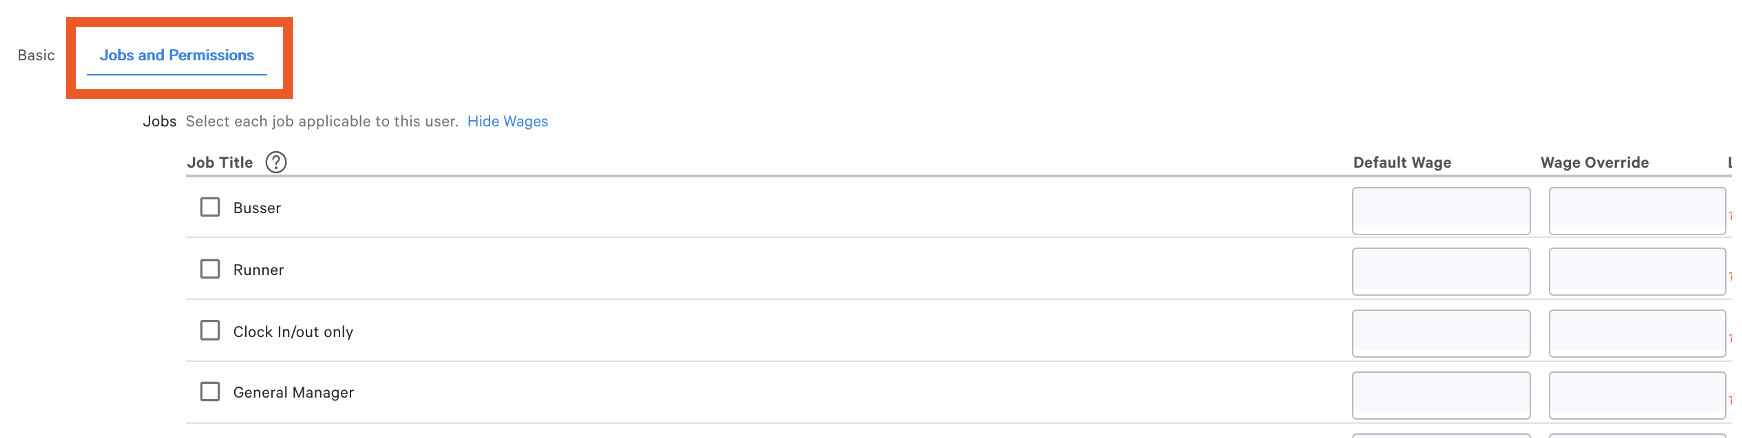1742x438 pixels.
Task: Click the Clock In/out only label
Action: [293, 332]
